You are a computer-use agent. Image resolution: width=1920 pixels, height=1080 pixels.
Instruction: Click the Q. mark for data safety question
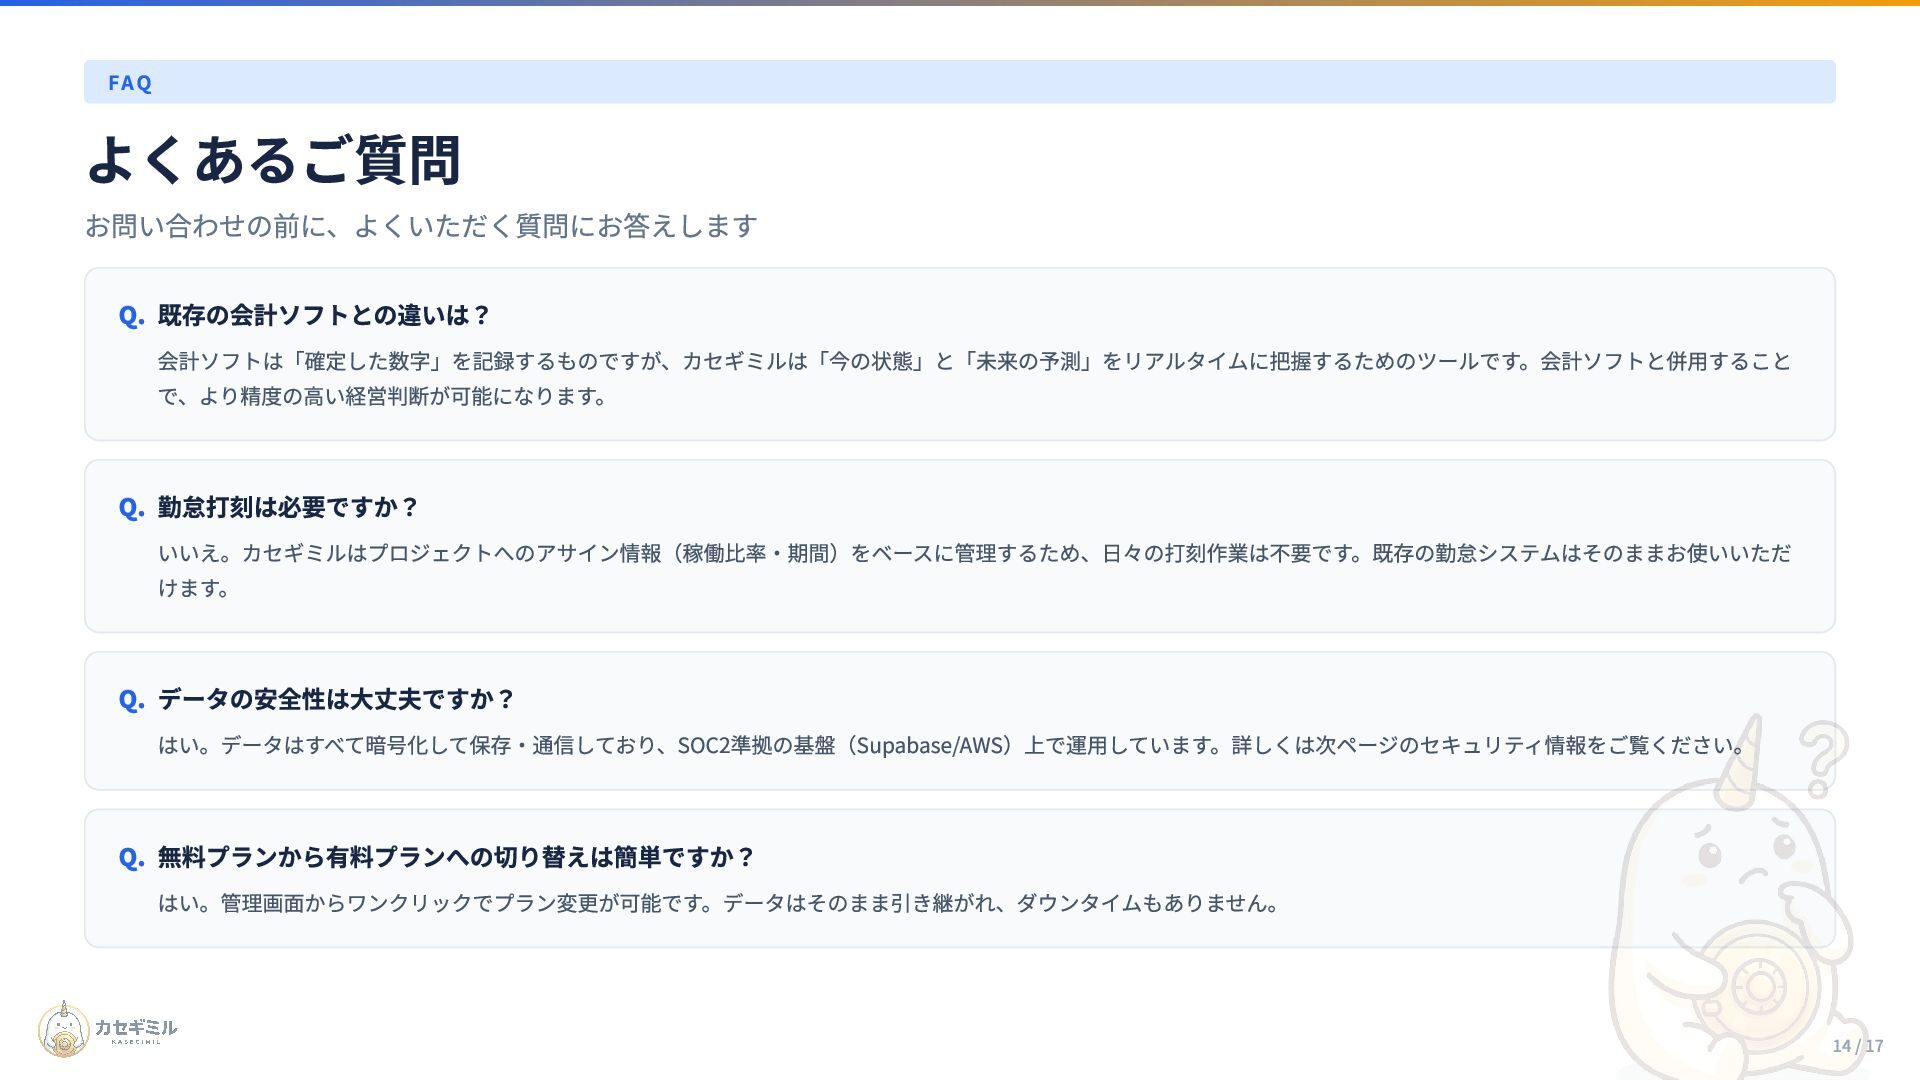[131, 700]
